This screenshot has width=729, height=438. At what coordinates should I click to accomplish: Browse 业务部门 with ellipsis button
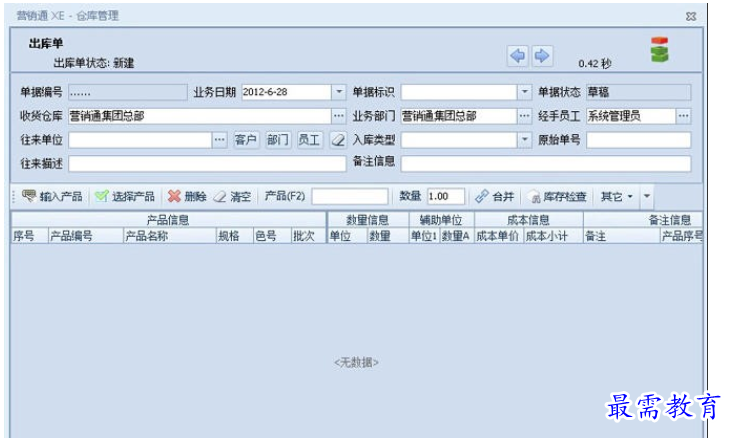pos(524,116)
